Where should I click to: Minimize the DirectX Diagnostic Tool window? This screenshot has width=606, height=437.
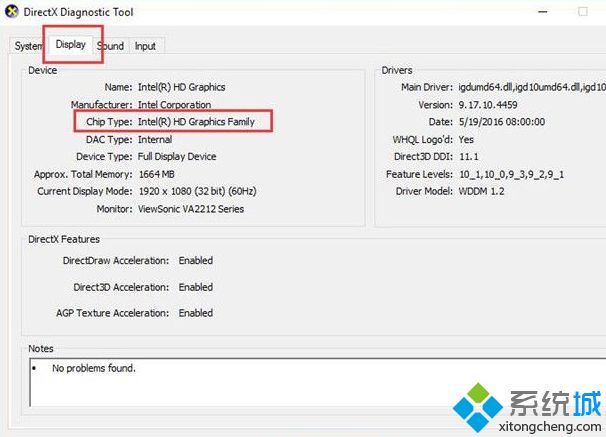pos(543,12)
